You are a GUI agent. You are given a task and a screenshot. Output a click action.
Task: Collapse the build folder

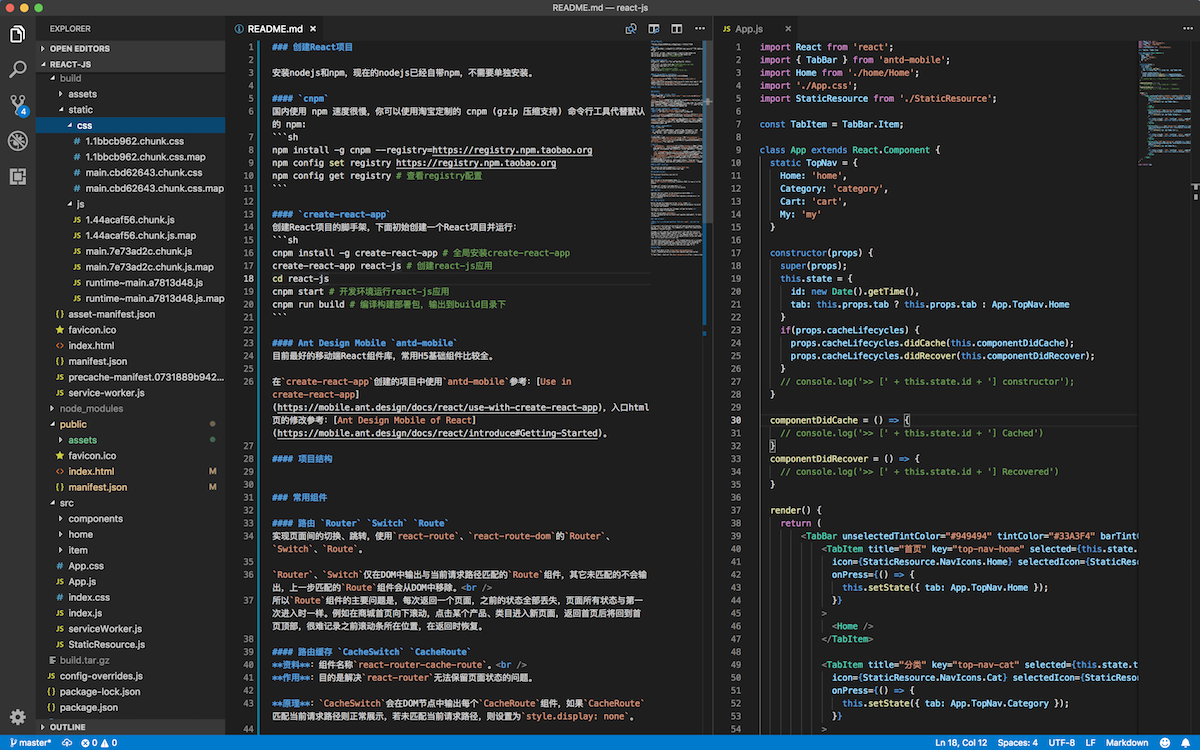pos(130,78)
